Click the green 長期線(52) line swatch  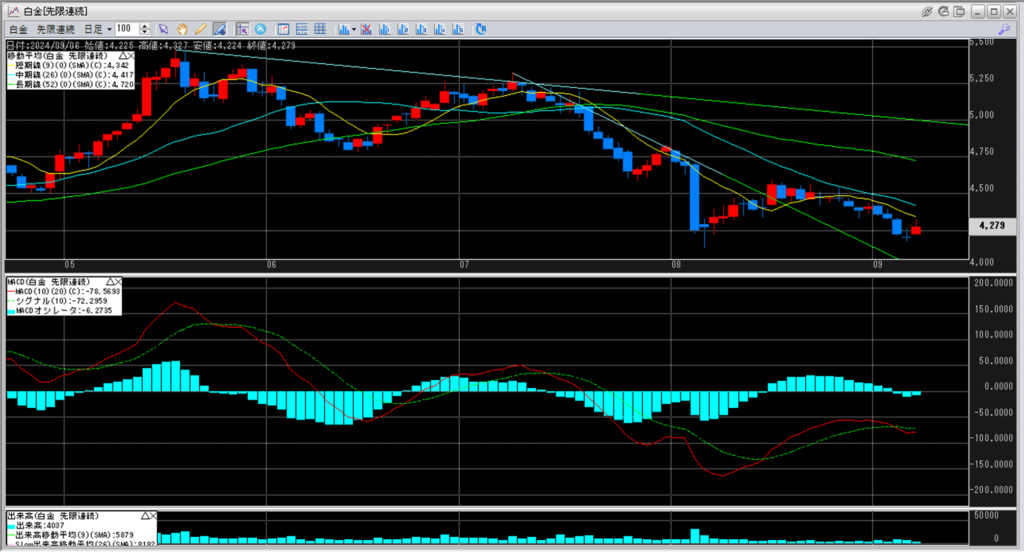pyautogui.click(x=11, y=84)
